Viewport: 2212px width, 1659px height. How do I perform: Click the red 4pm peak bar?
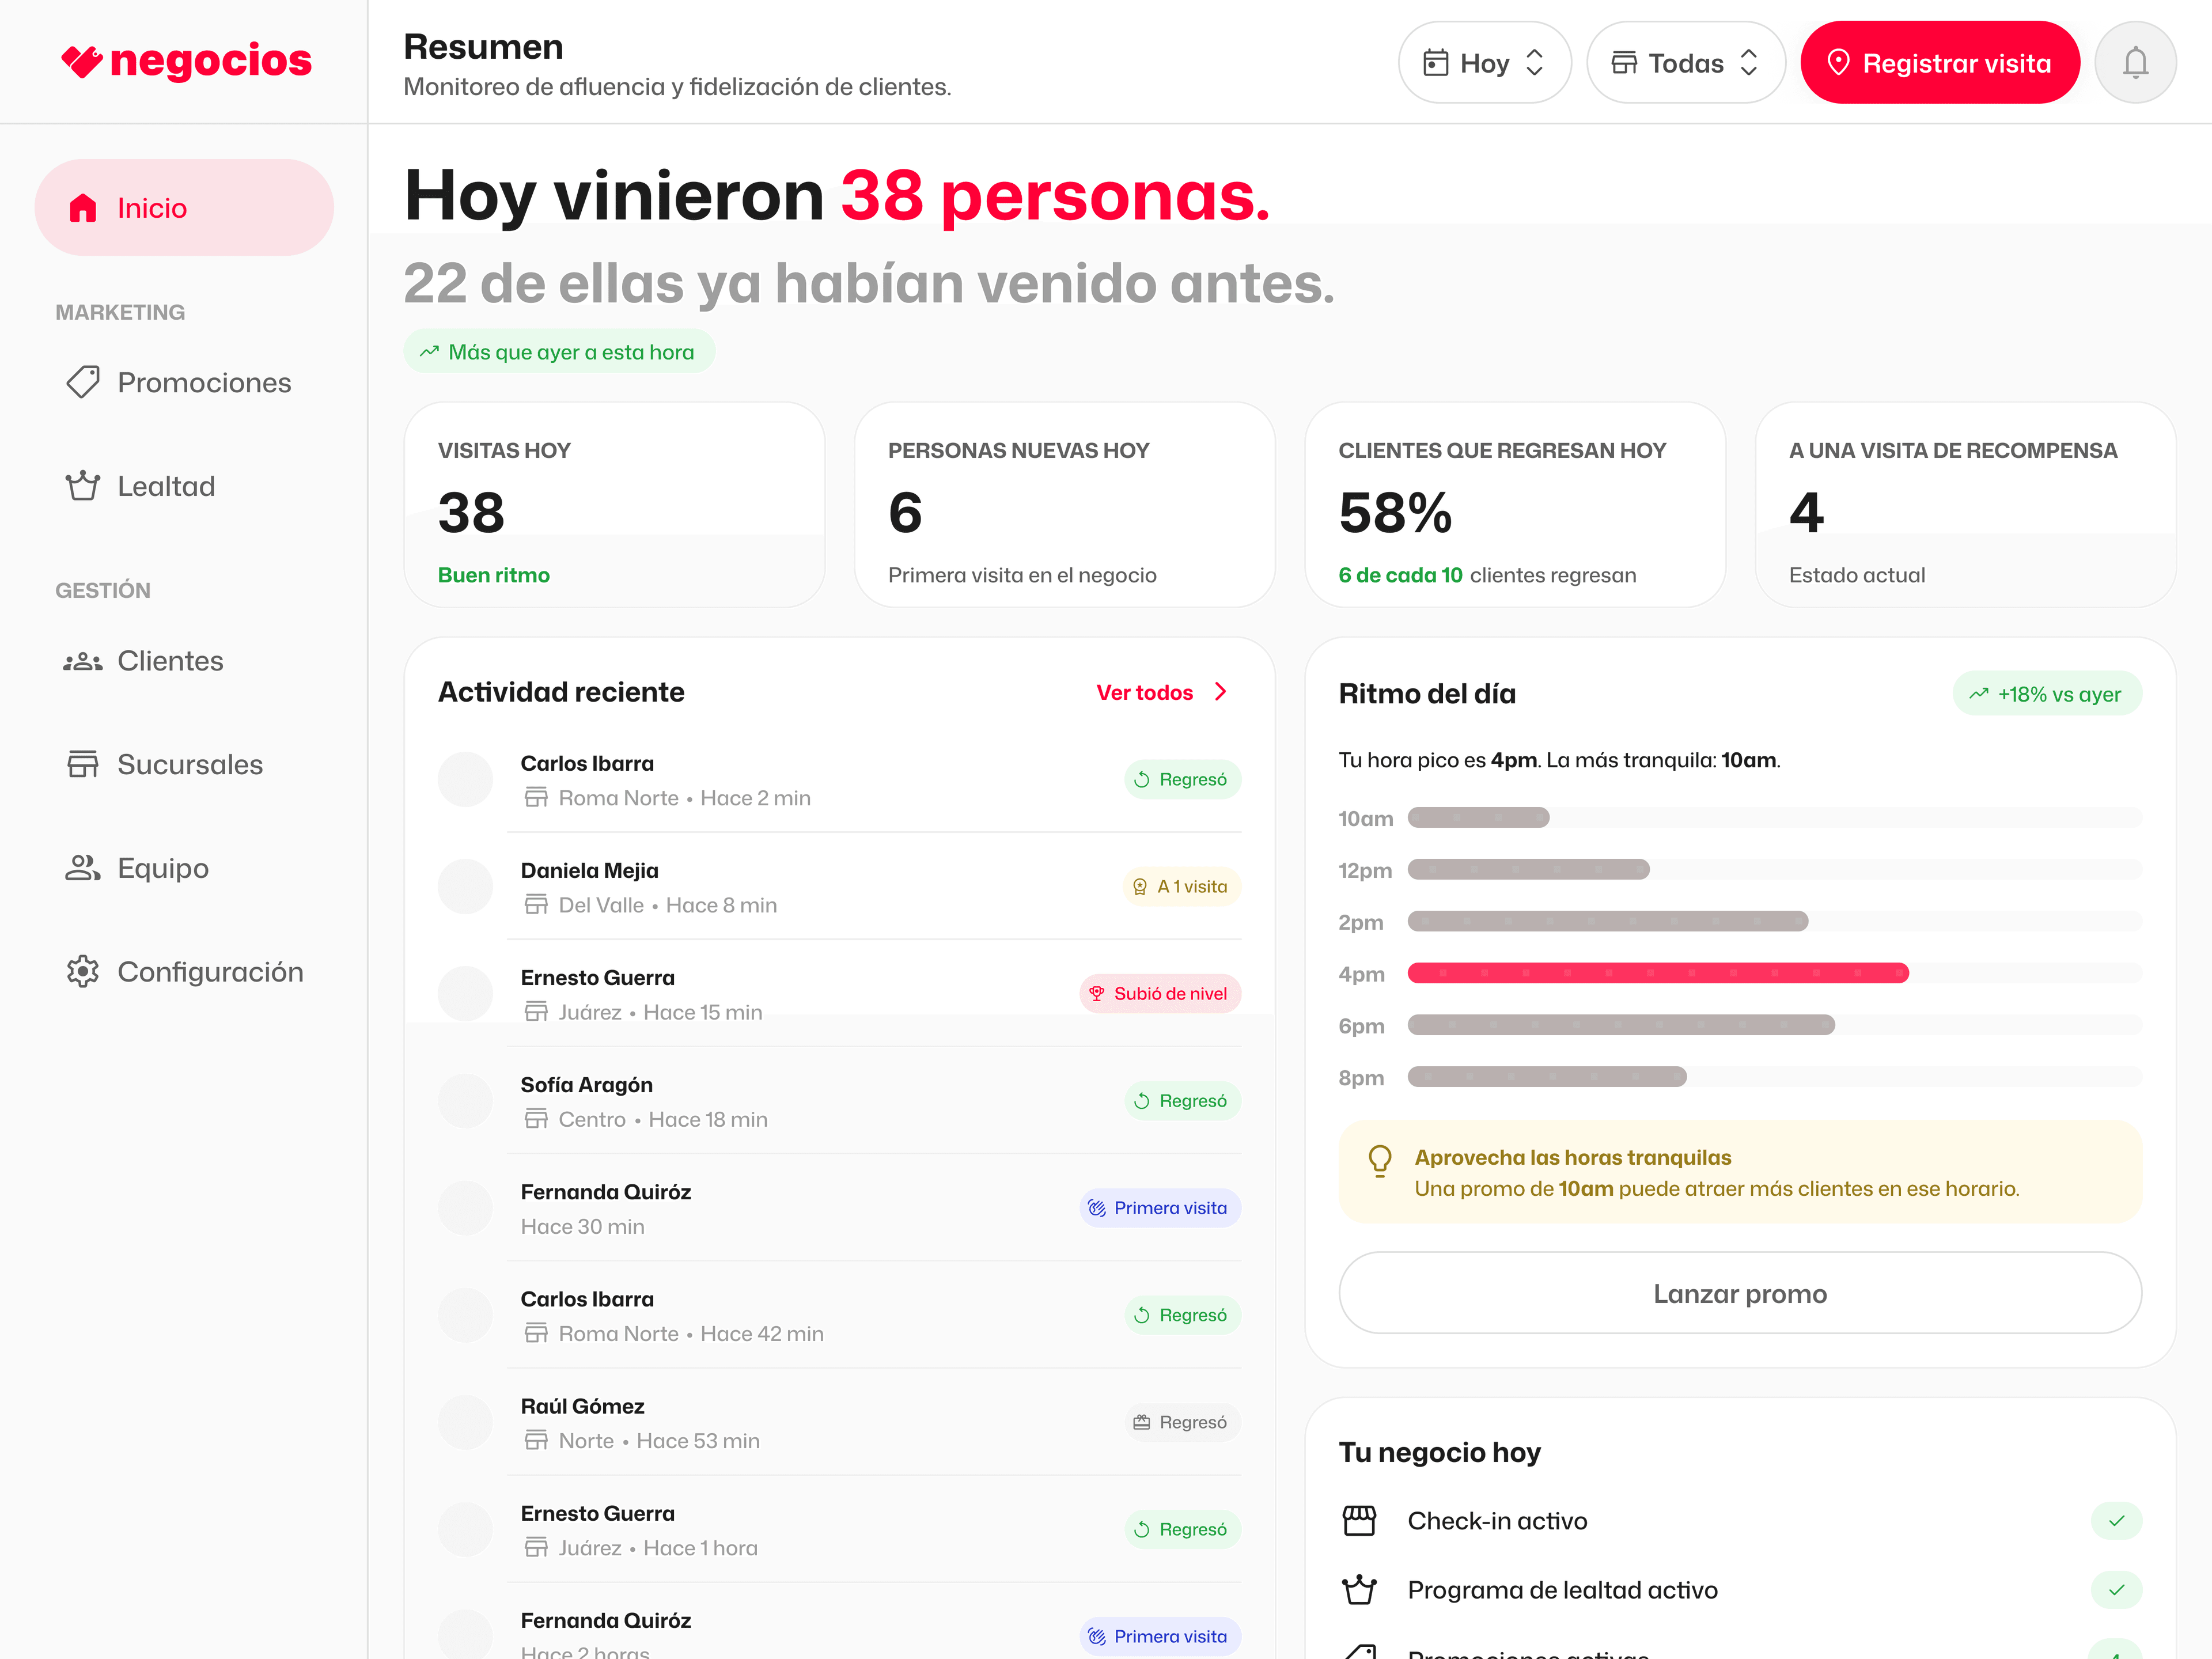pos(1657,973)
